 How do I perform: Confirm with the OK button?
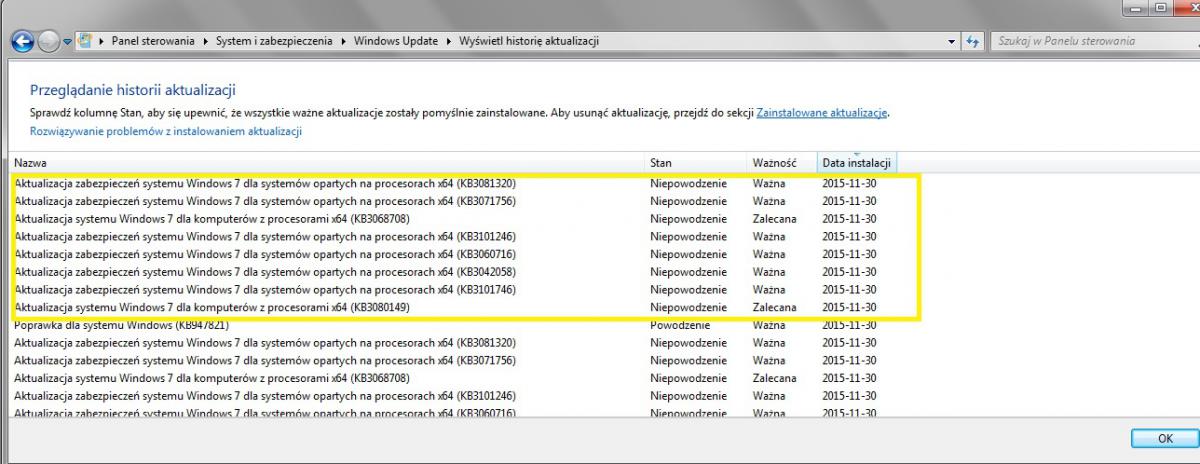[x=1164, y=438]
